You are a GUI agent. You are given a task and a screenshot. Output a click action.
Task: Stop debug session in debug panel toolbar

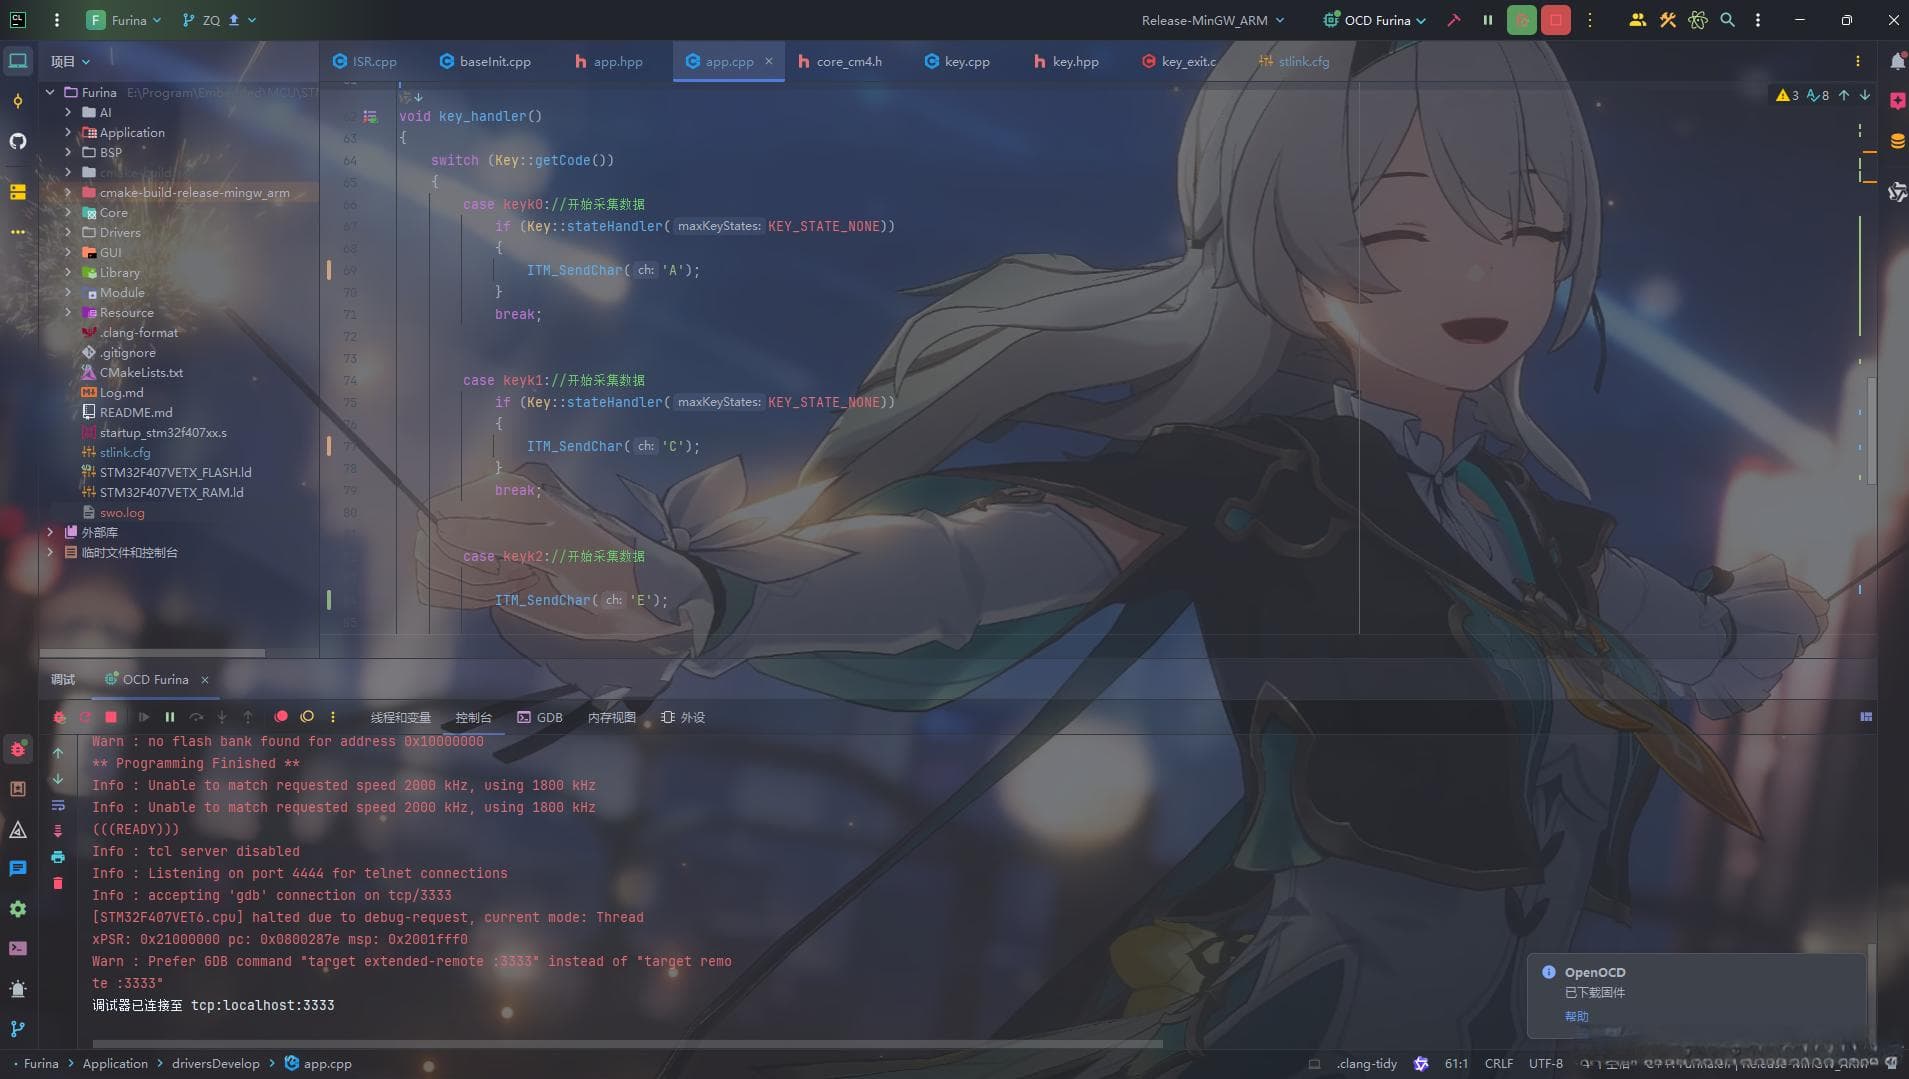coord(111,717)
